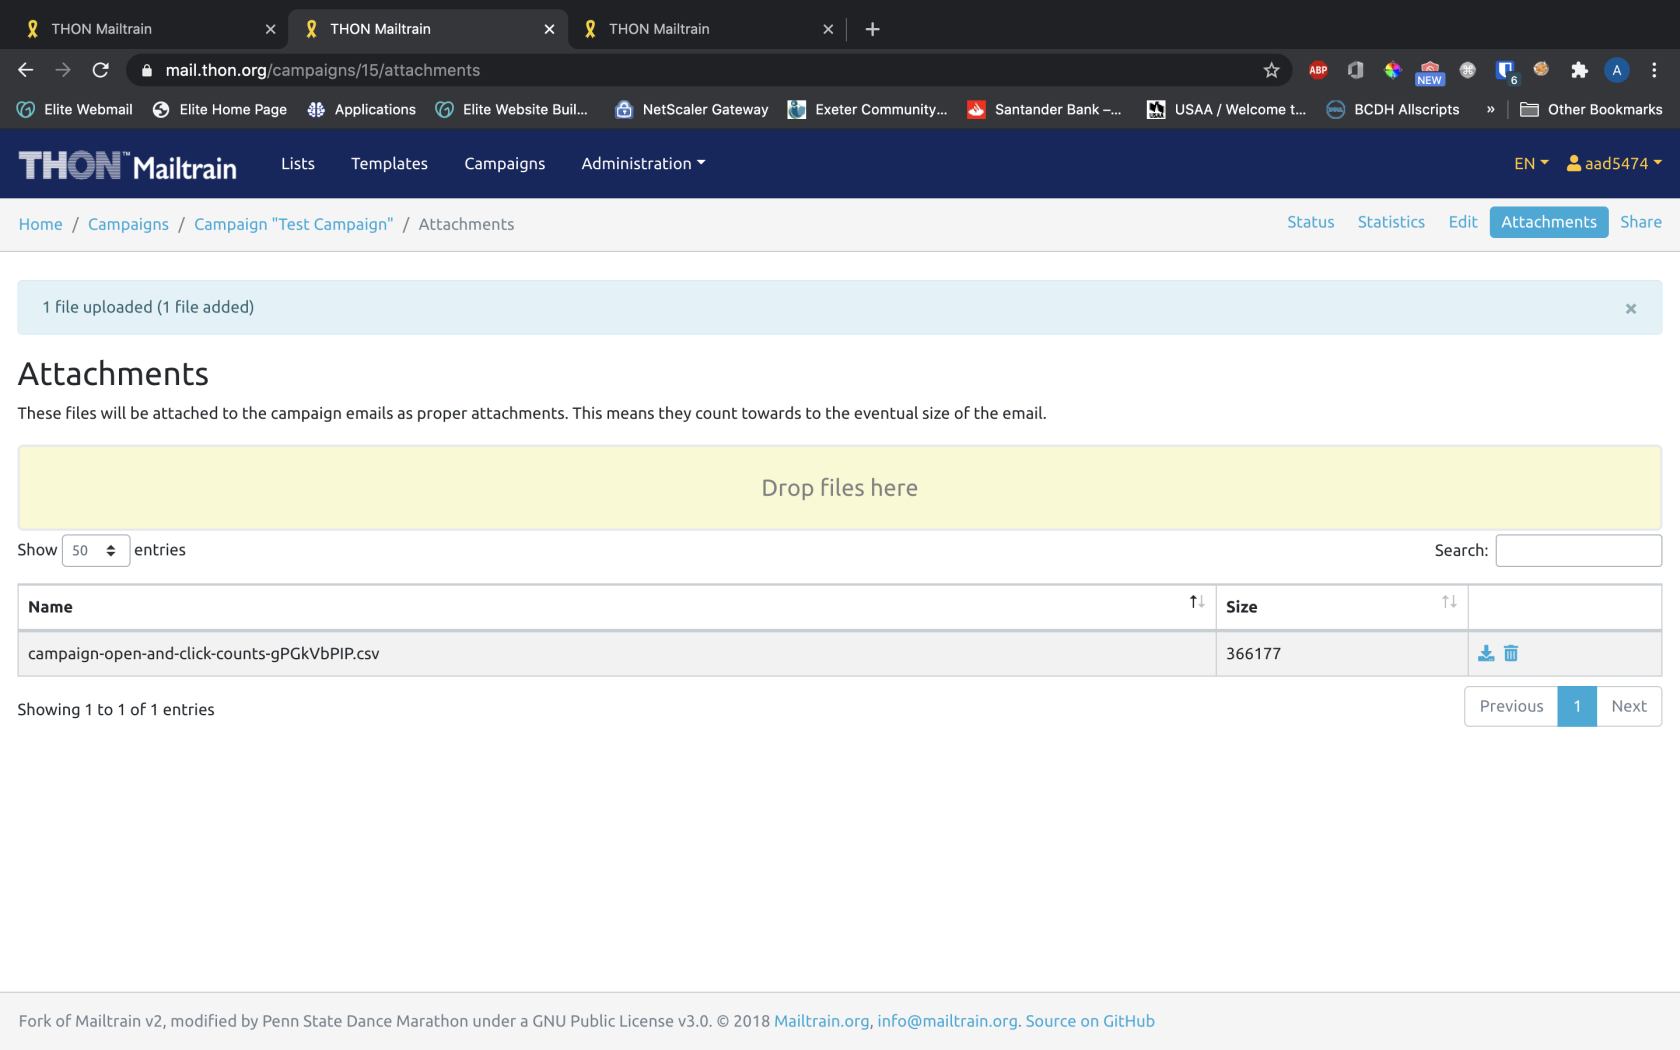Select page 1 in pagination
Image resolution: width=1680 pixels, height=1050 pixels.
1577,706
